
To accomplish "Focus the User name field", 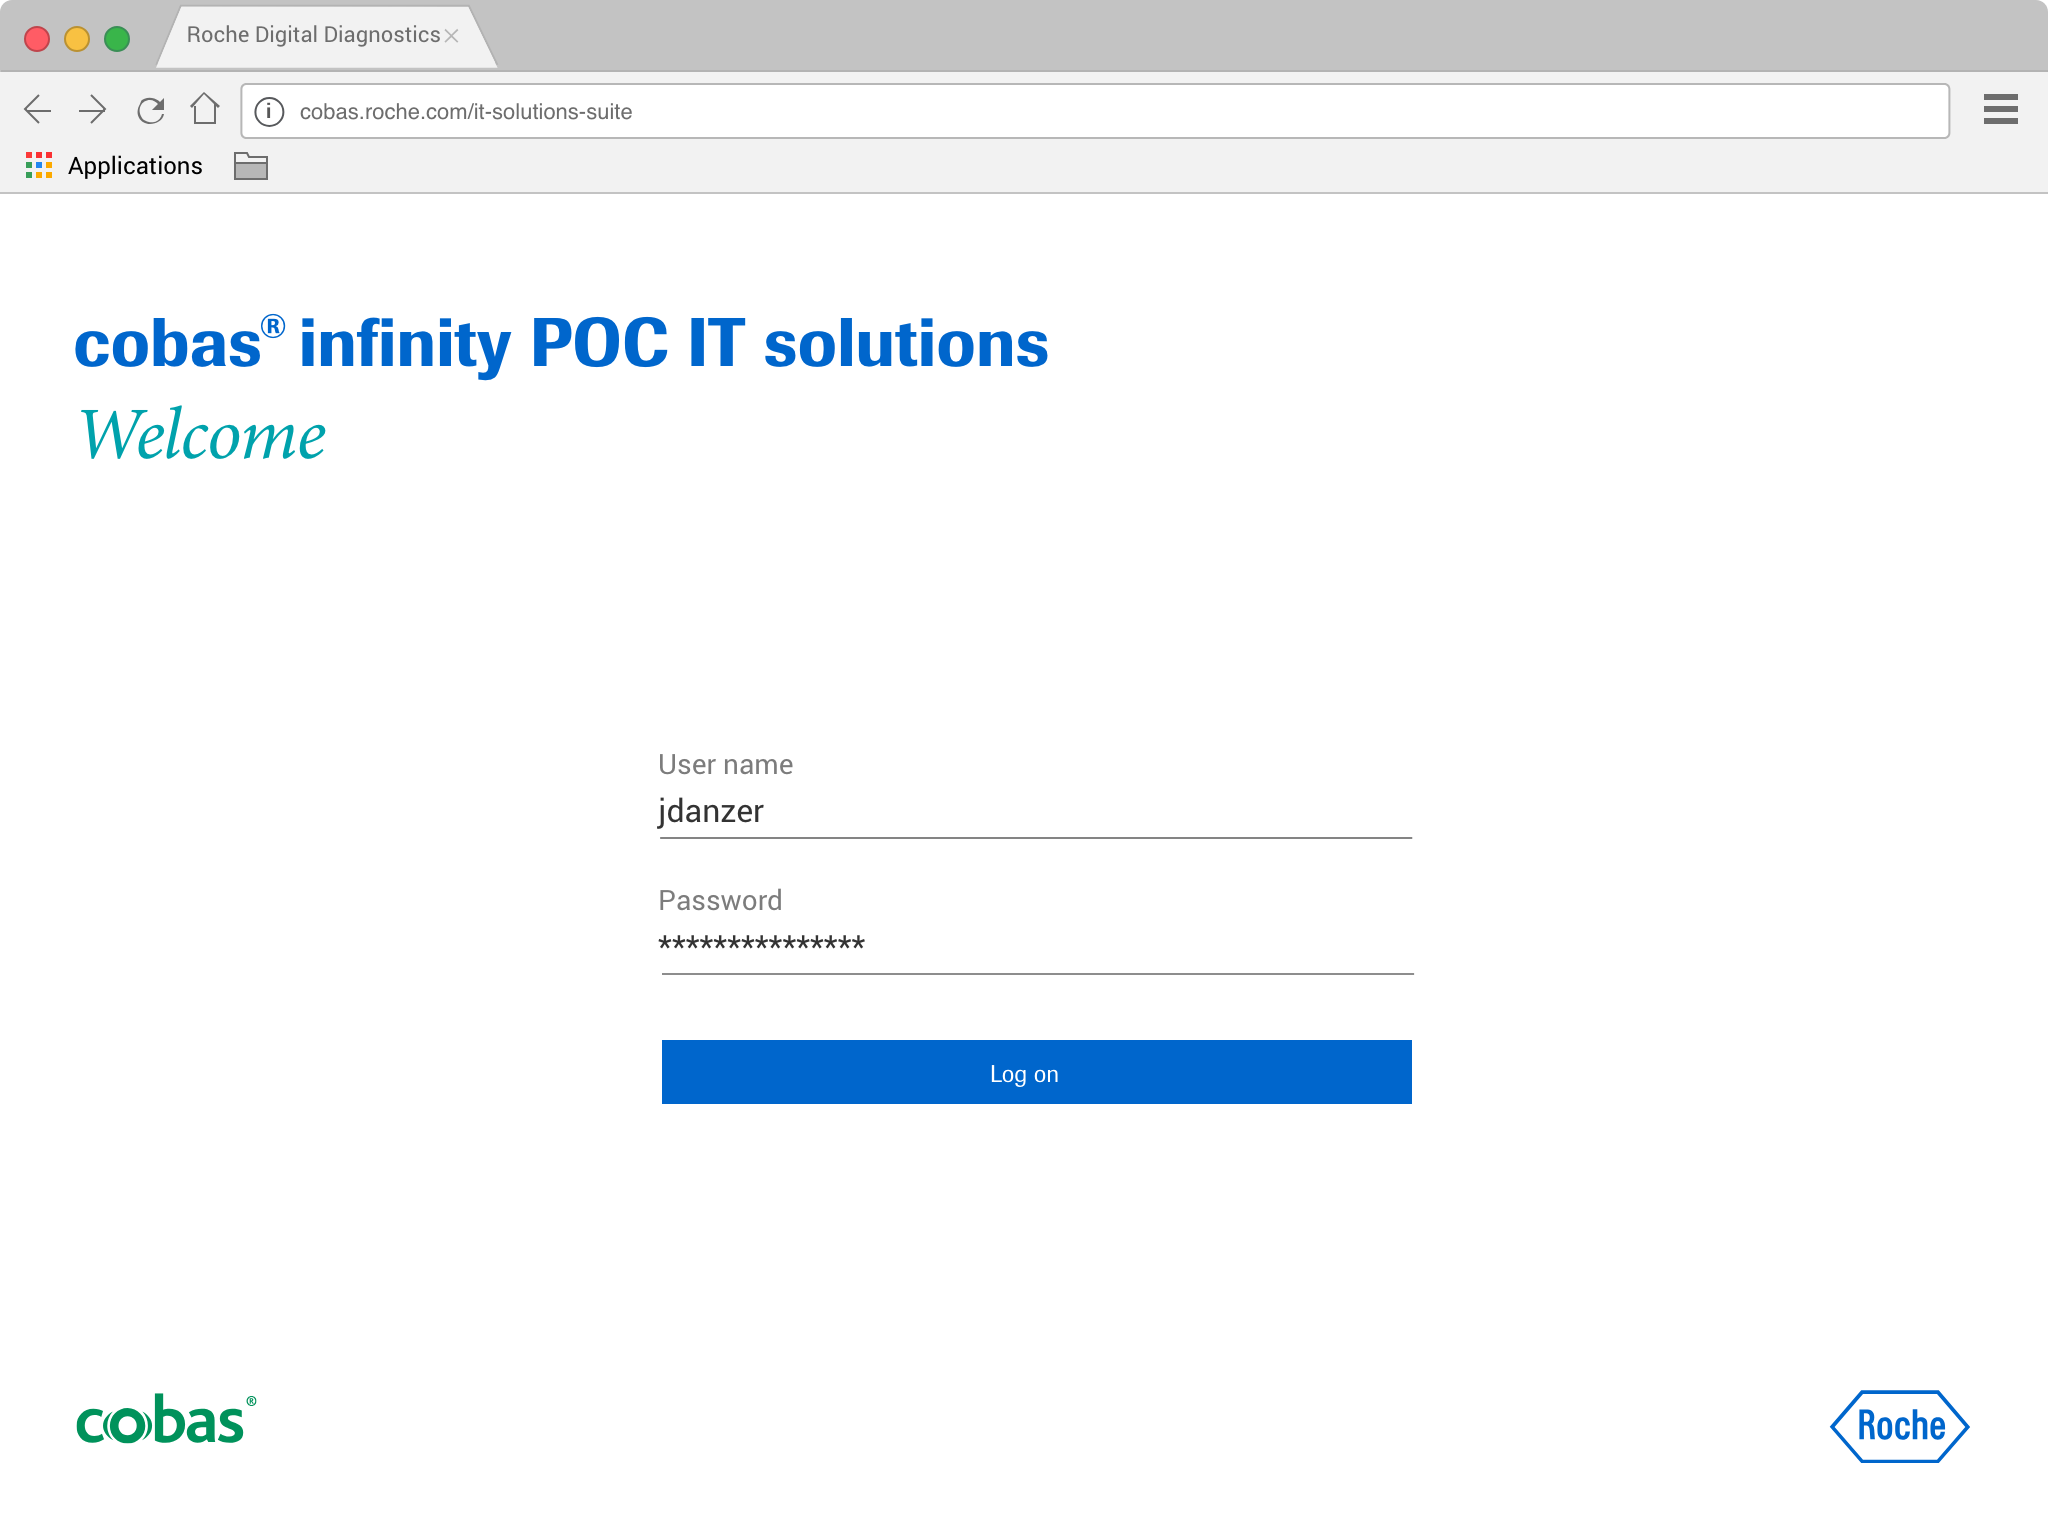I will tap(1035, 811).
